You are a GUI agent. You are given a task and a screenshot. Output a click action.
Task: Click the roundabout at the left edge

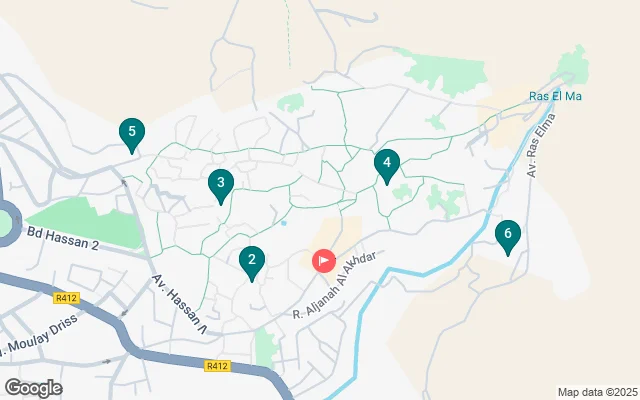(x=5, y=224)
